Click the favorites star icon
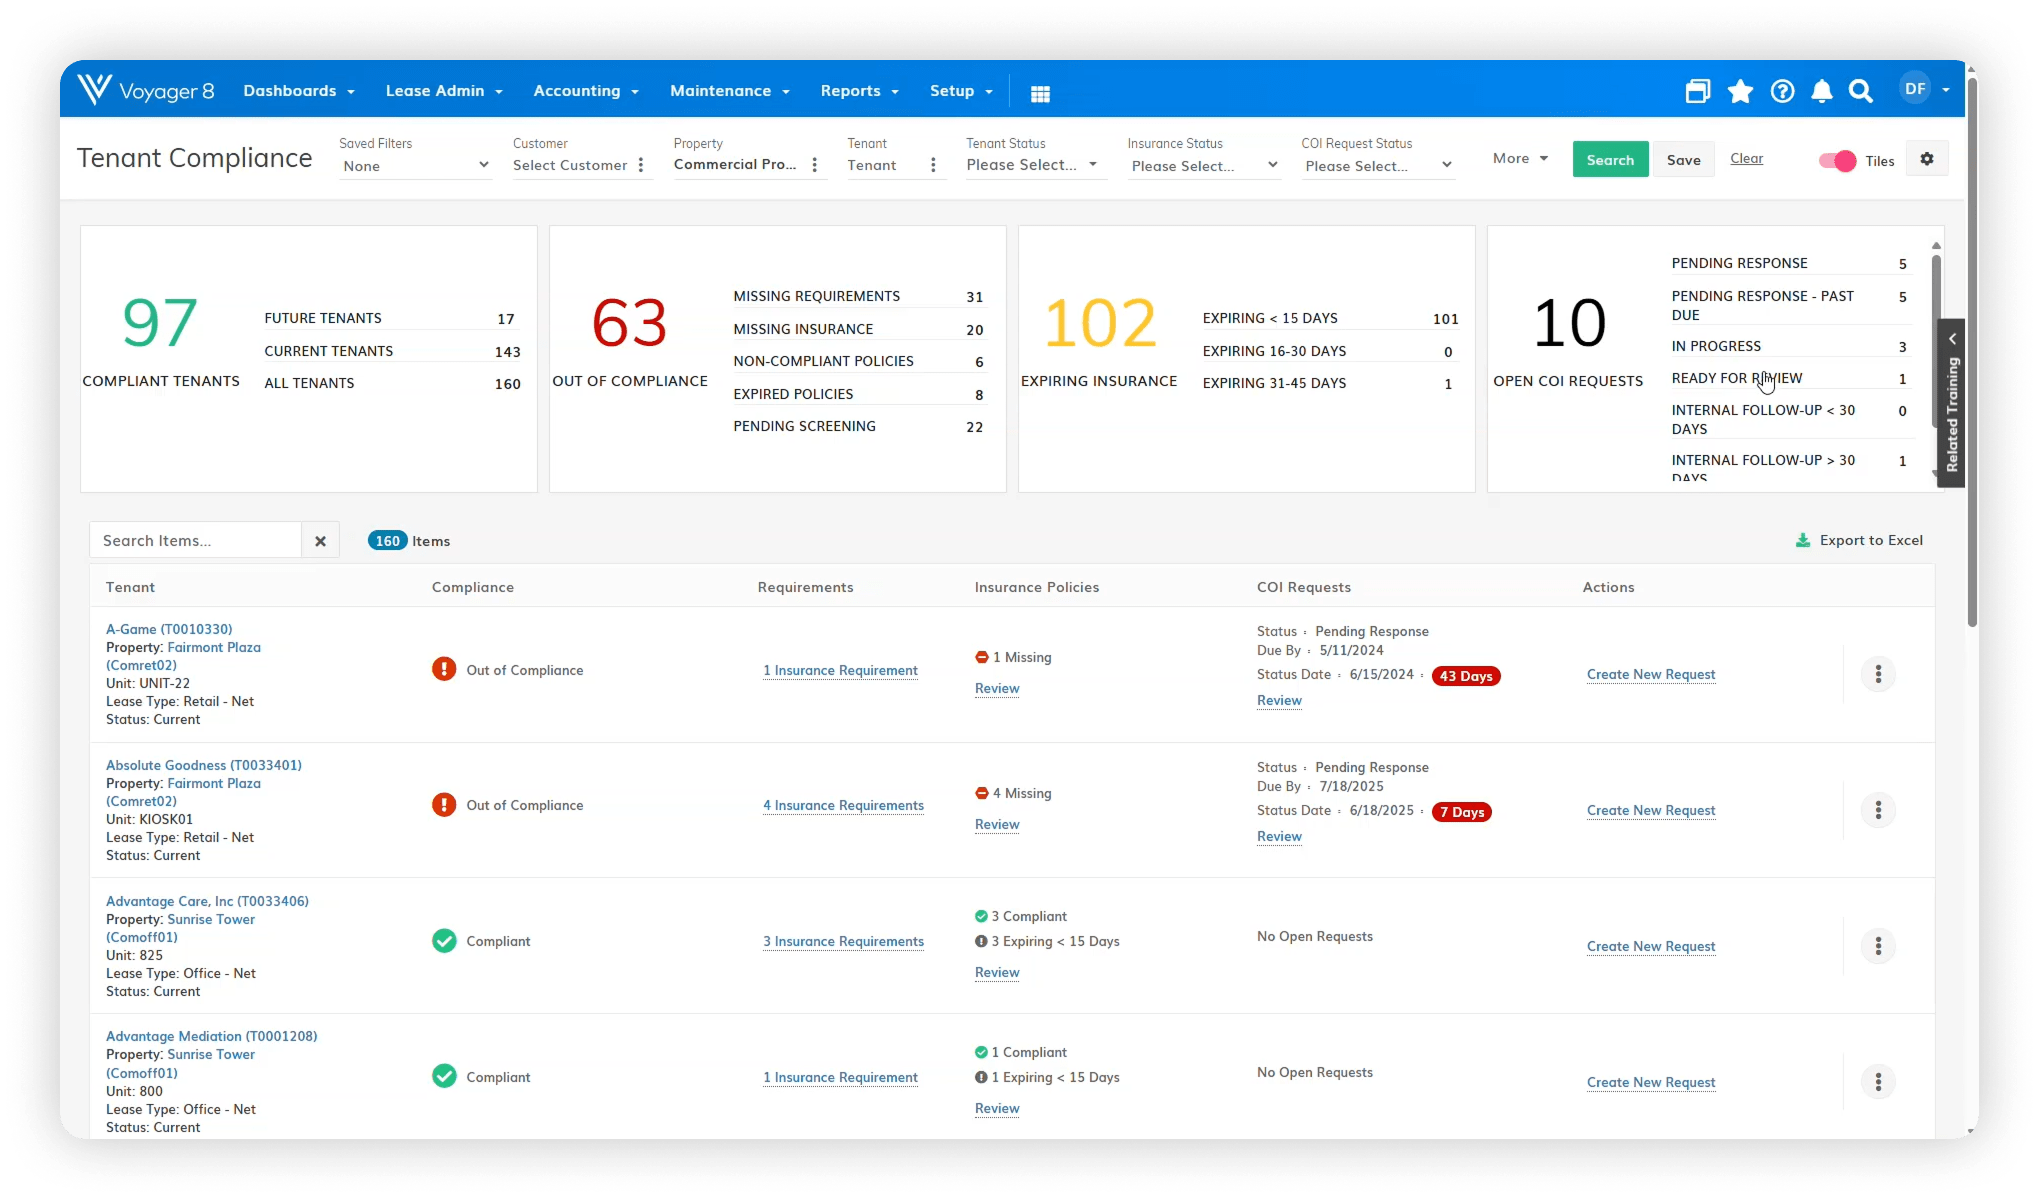The width and height of the screenshot is (2039, 1199). coord(1740,92)
